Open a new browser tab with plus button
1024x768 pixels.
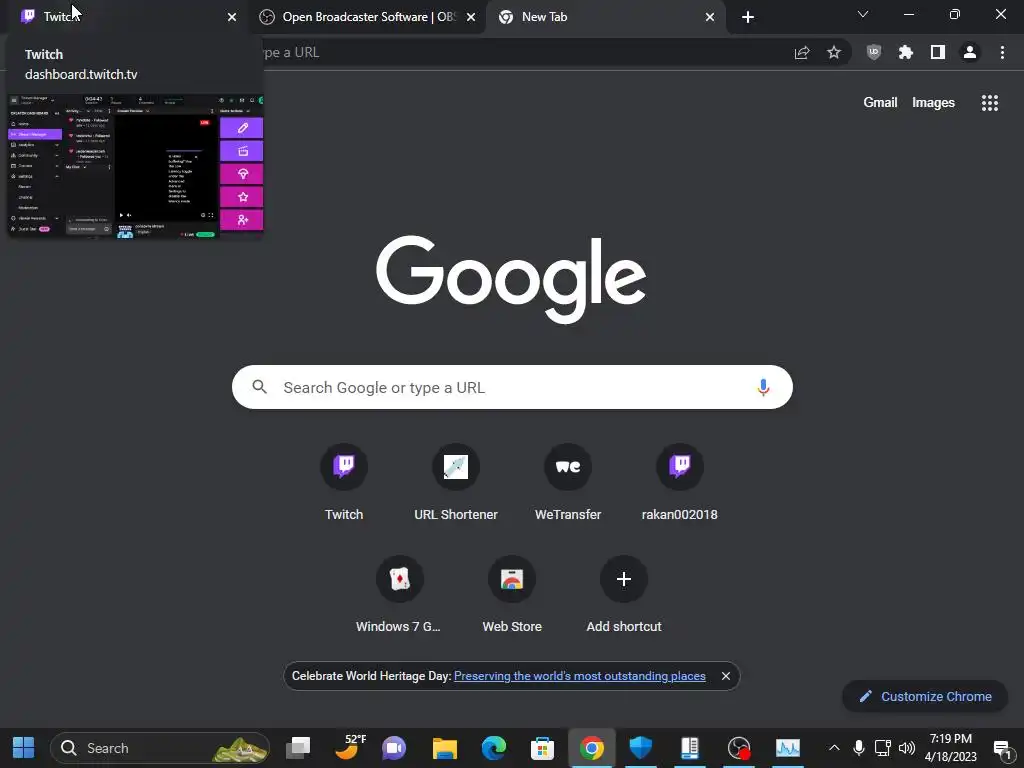click(x=748, y=18)
